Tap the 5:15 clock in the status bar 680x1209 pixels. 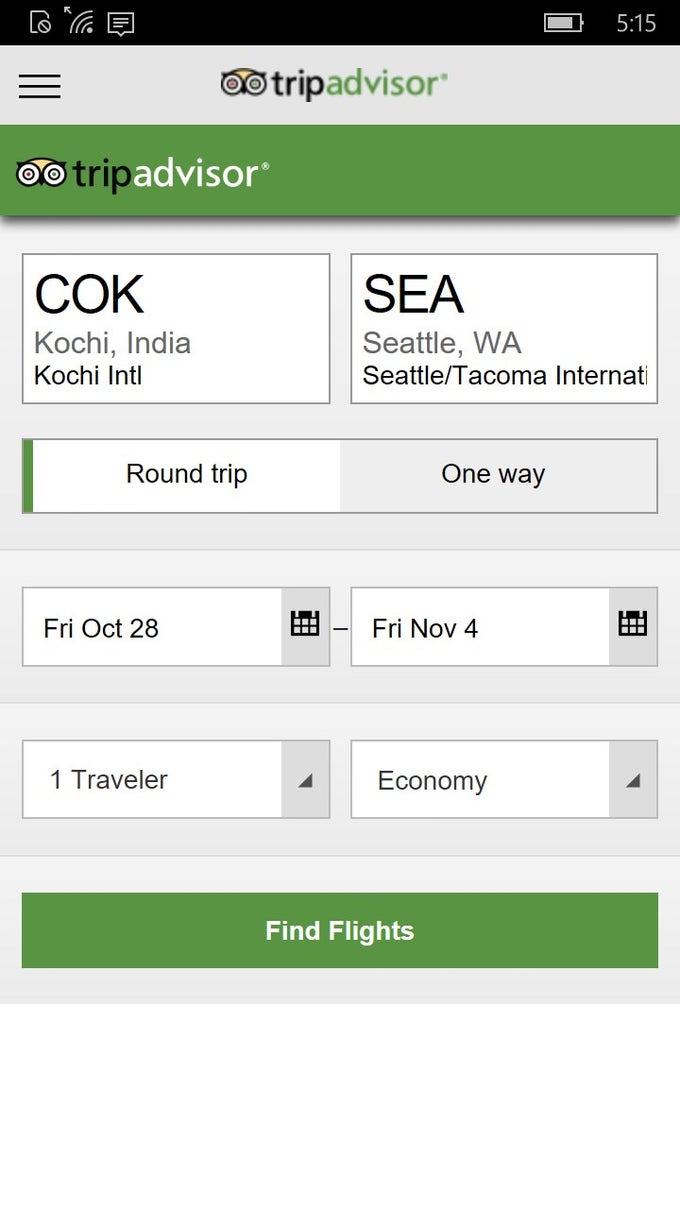click(x=636, y=22)
